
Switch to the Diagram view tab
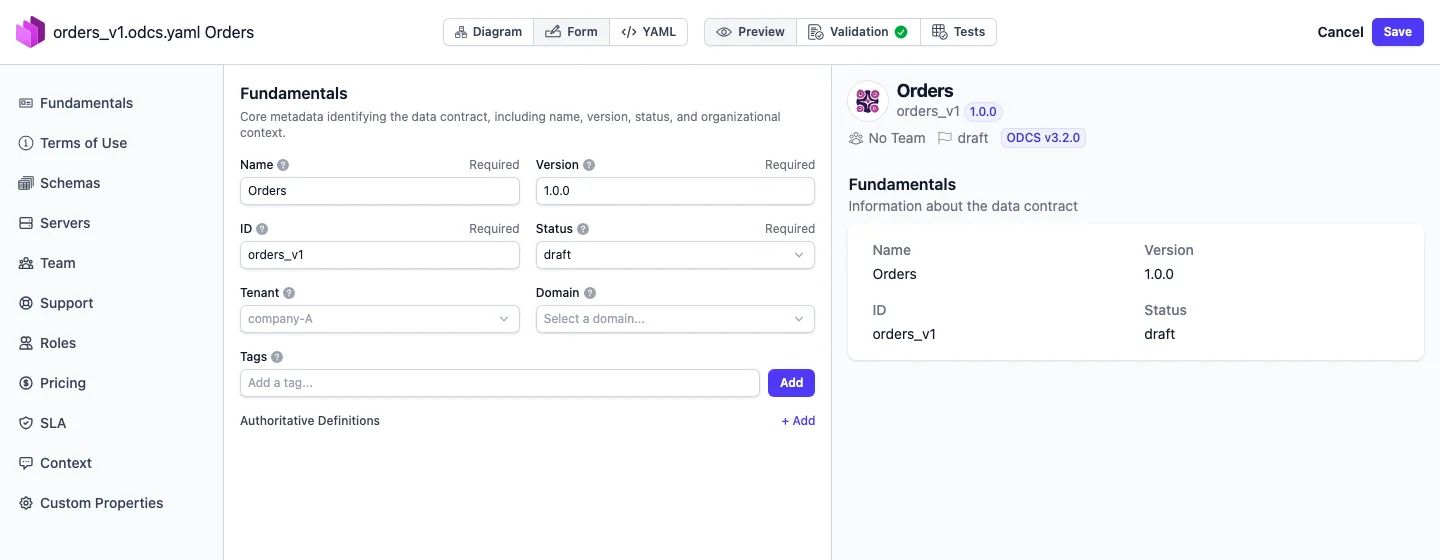pos(489,32)
